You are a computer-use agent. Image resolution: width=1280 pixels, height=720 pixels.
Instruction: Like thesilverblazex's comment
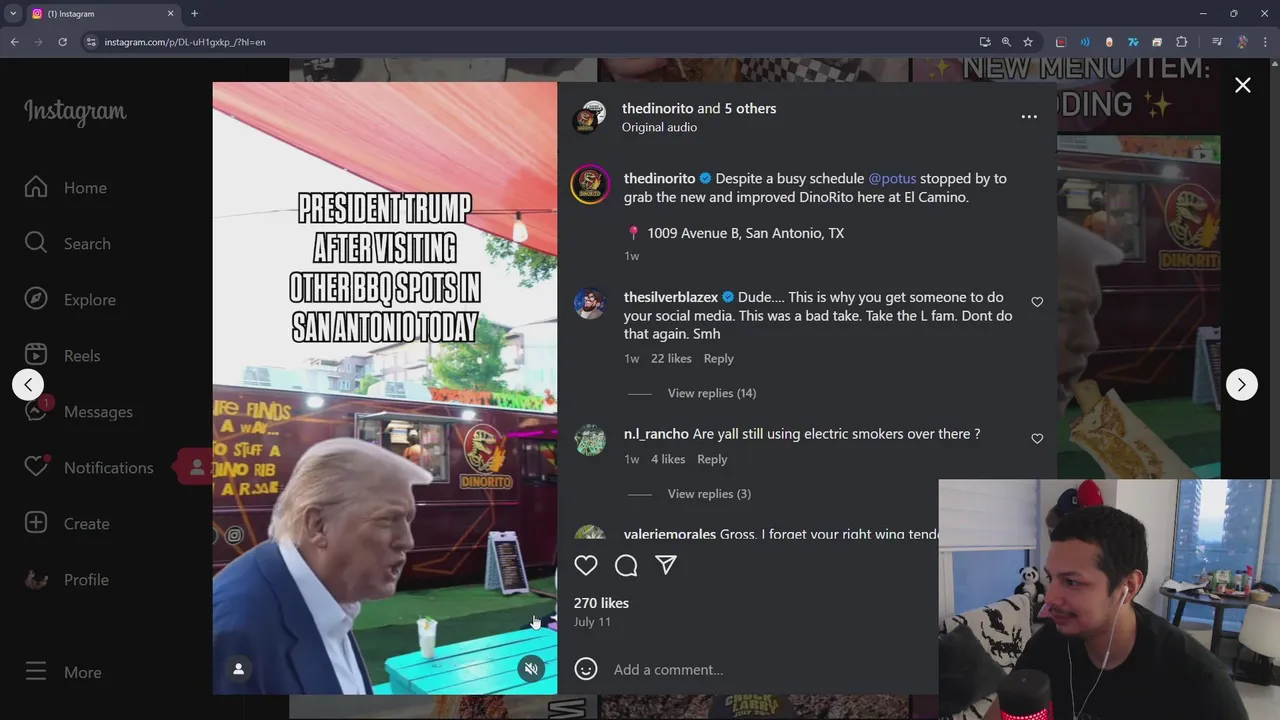pyautogui.click(x=1037, y=302)
